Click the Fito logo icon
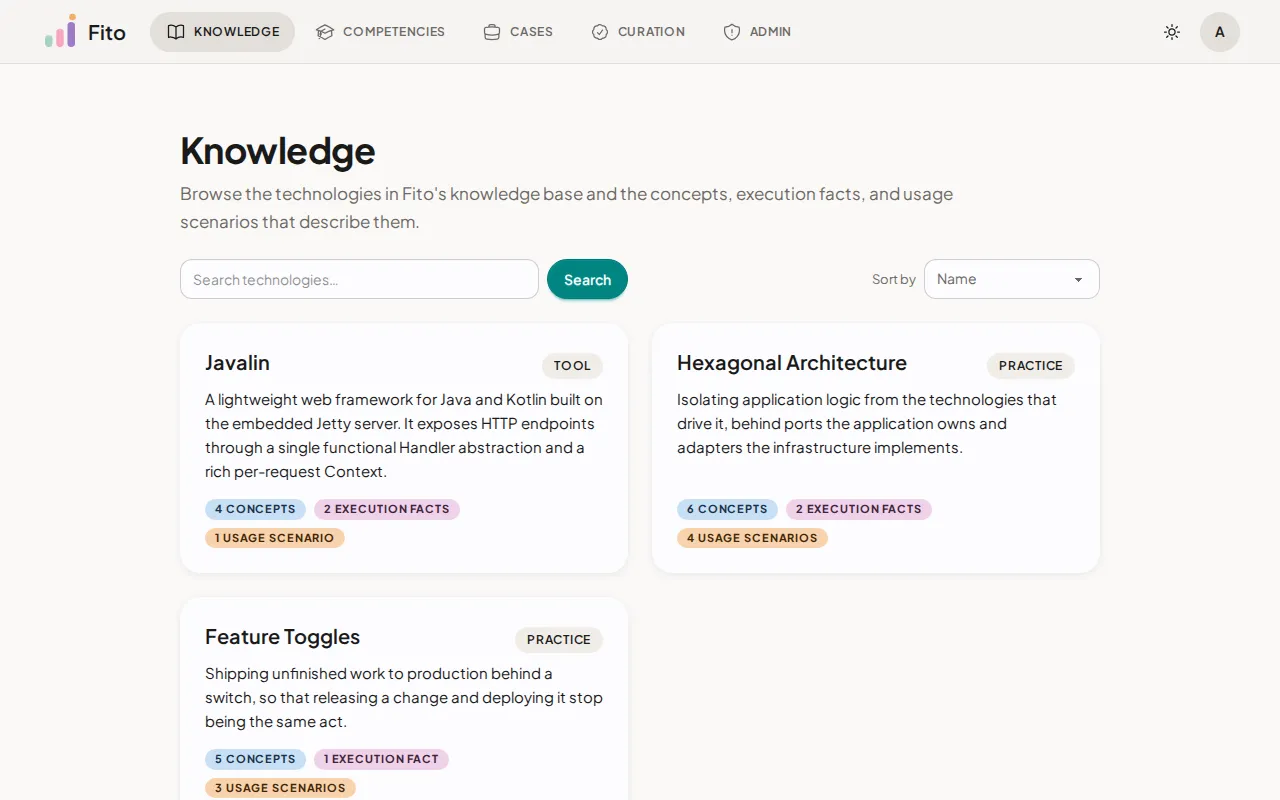 (60, 31)
